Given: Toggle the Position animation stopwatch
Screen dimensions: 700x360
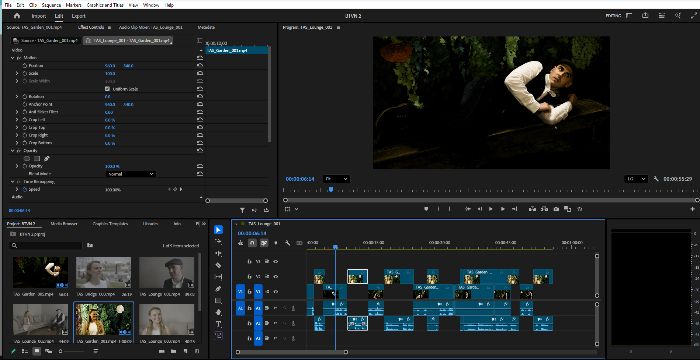Looking at the screenshot, I should [x=25, y=66].
